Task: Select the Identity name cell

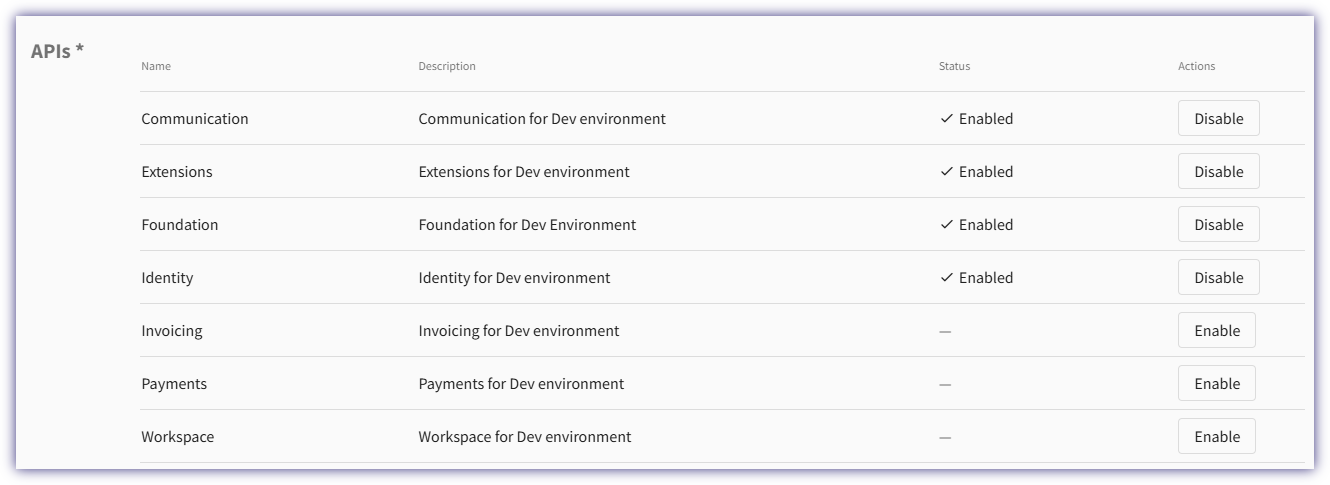Action: [x=167, y=277]
